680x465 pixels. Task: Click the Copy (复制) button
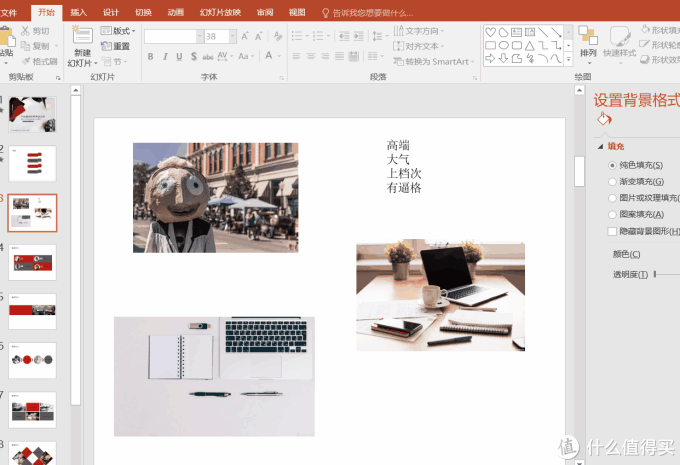(35, 46)
